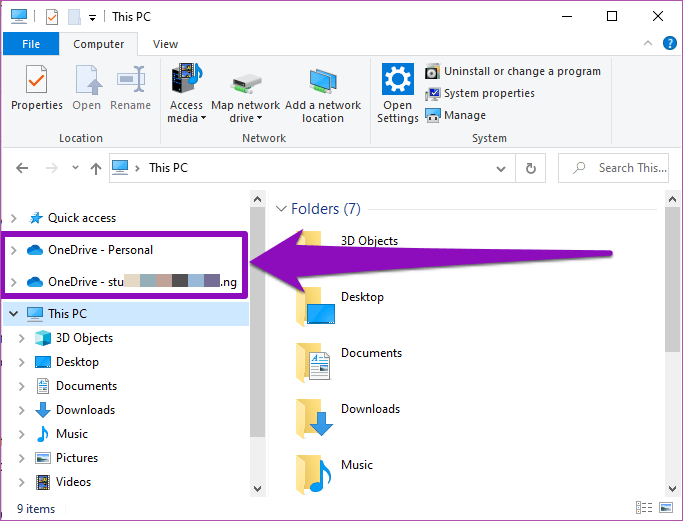Open address bar history dropdown
Image resolution: width=683 pixels, height=521 pixels.
tap(501, 169)
